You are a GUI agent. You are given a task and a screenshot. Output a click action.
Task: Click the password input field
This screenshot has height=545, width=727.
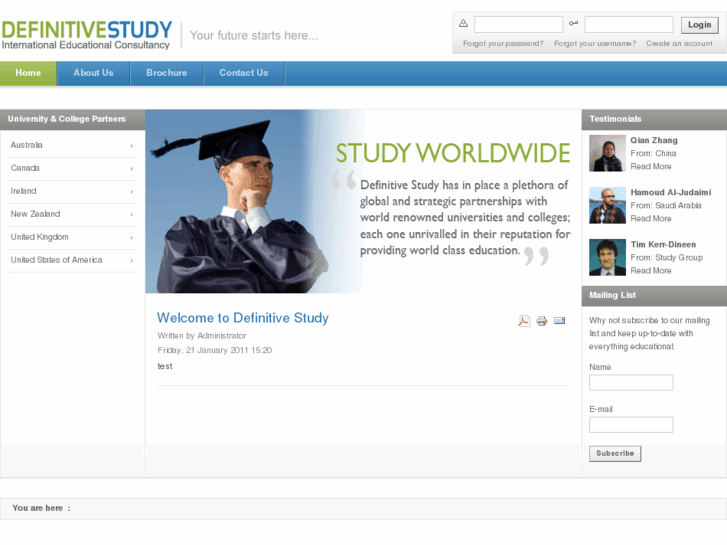(629, 24)
